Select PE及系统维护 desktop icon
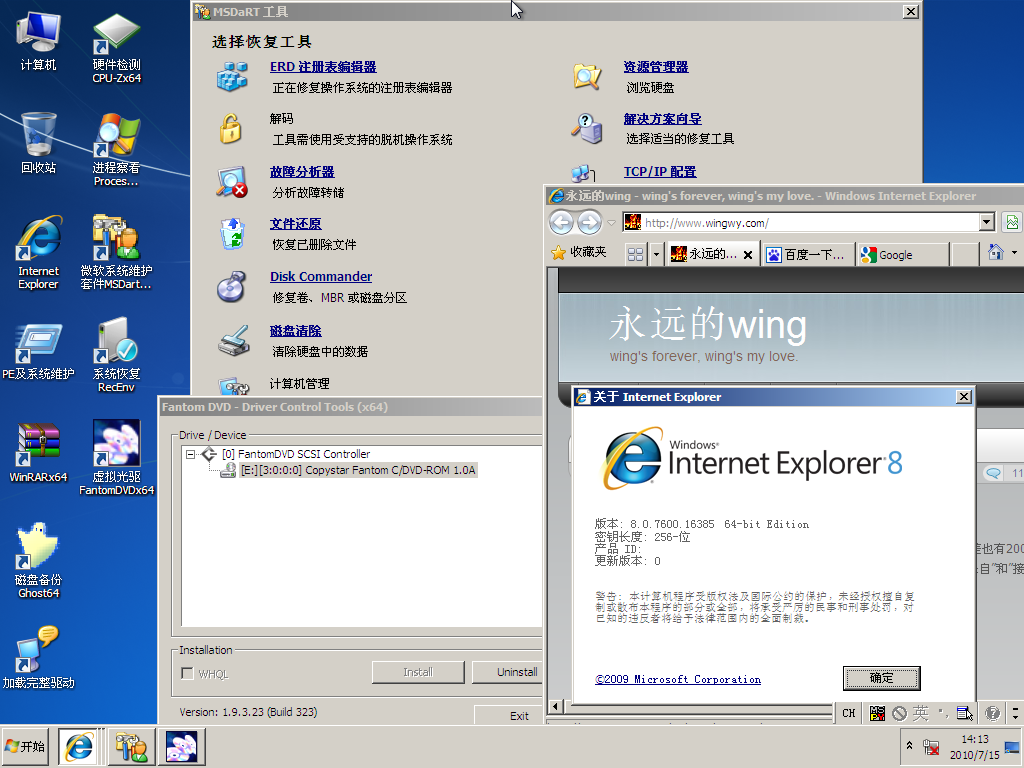The width and height of the screenshot is (1024, 768). click(38, 351)
